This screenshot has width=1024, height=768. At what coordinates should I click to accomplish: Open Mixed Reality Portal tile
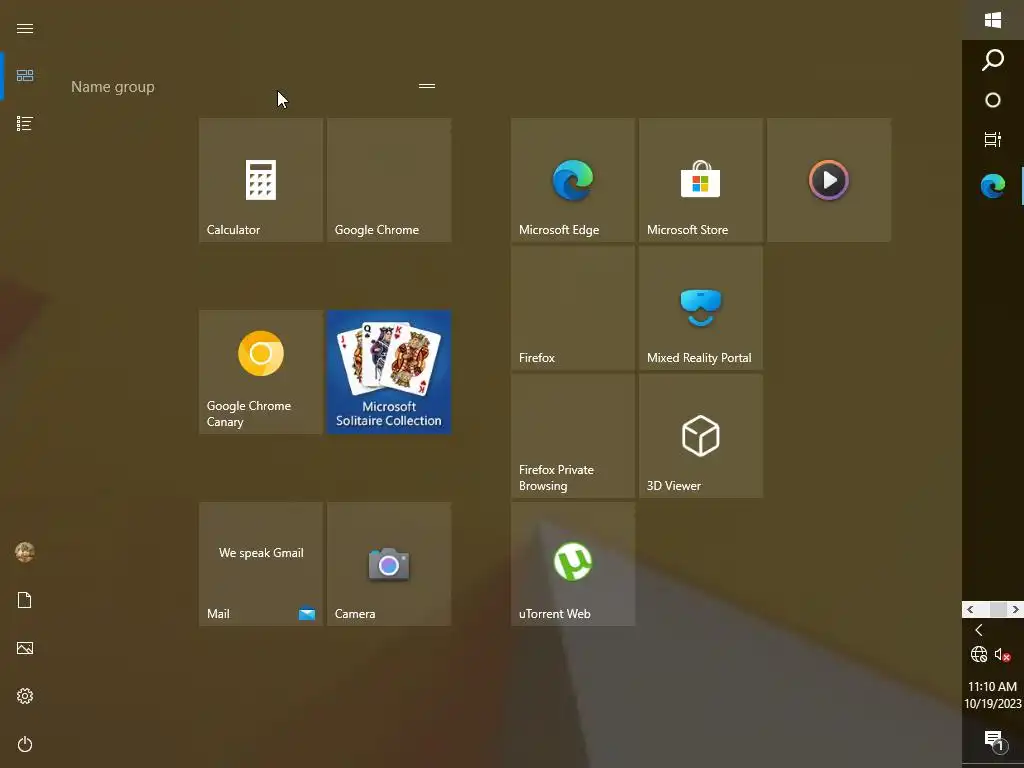pos(701,308)
